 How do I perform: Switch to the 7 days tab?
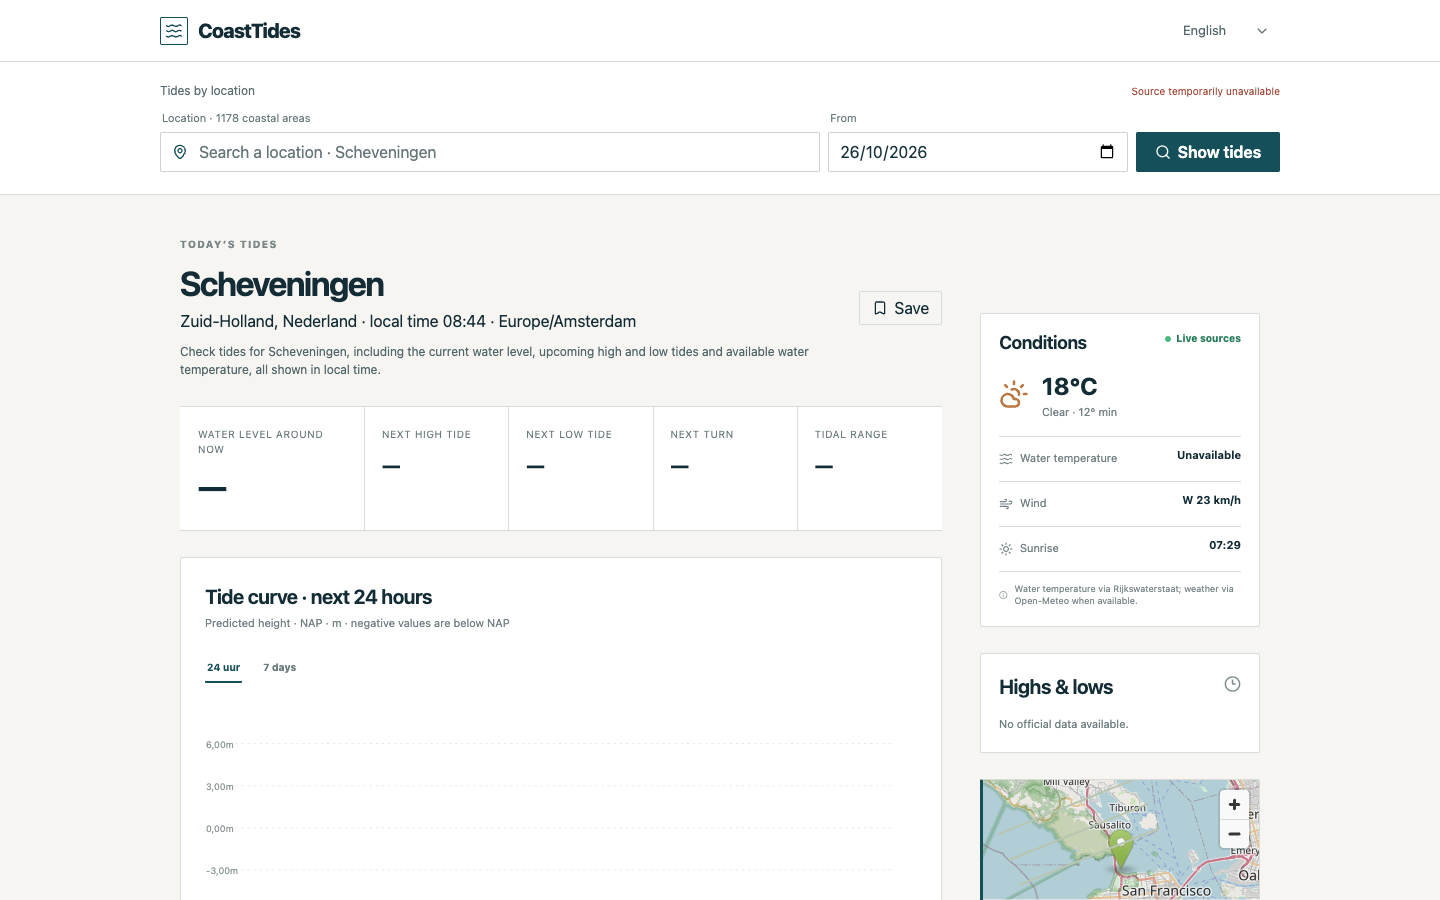280,668
